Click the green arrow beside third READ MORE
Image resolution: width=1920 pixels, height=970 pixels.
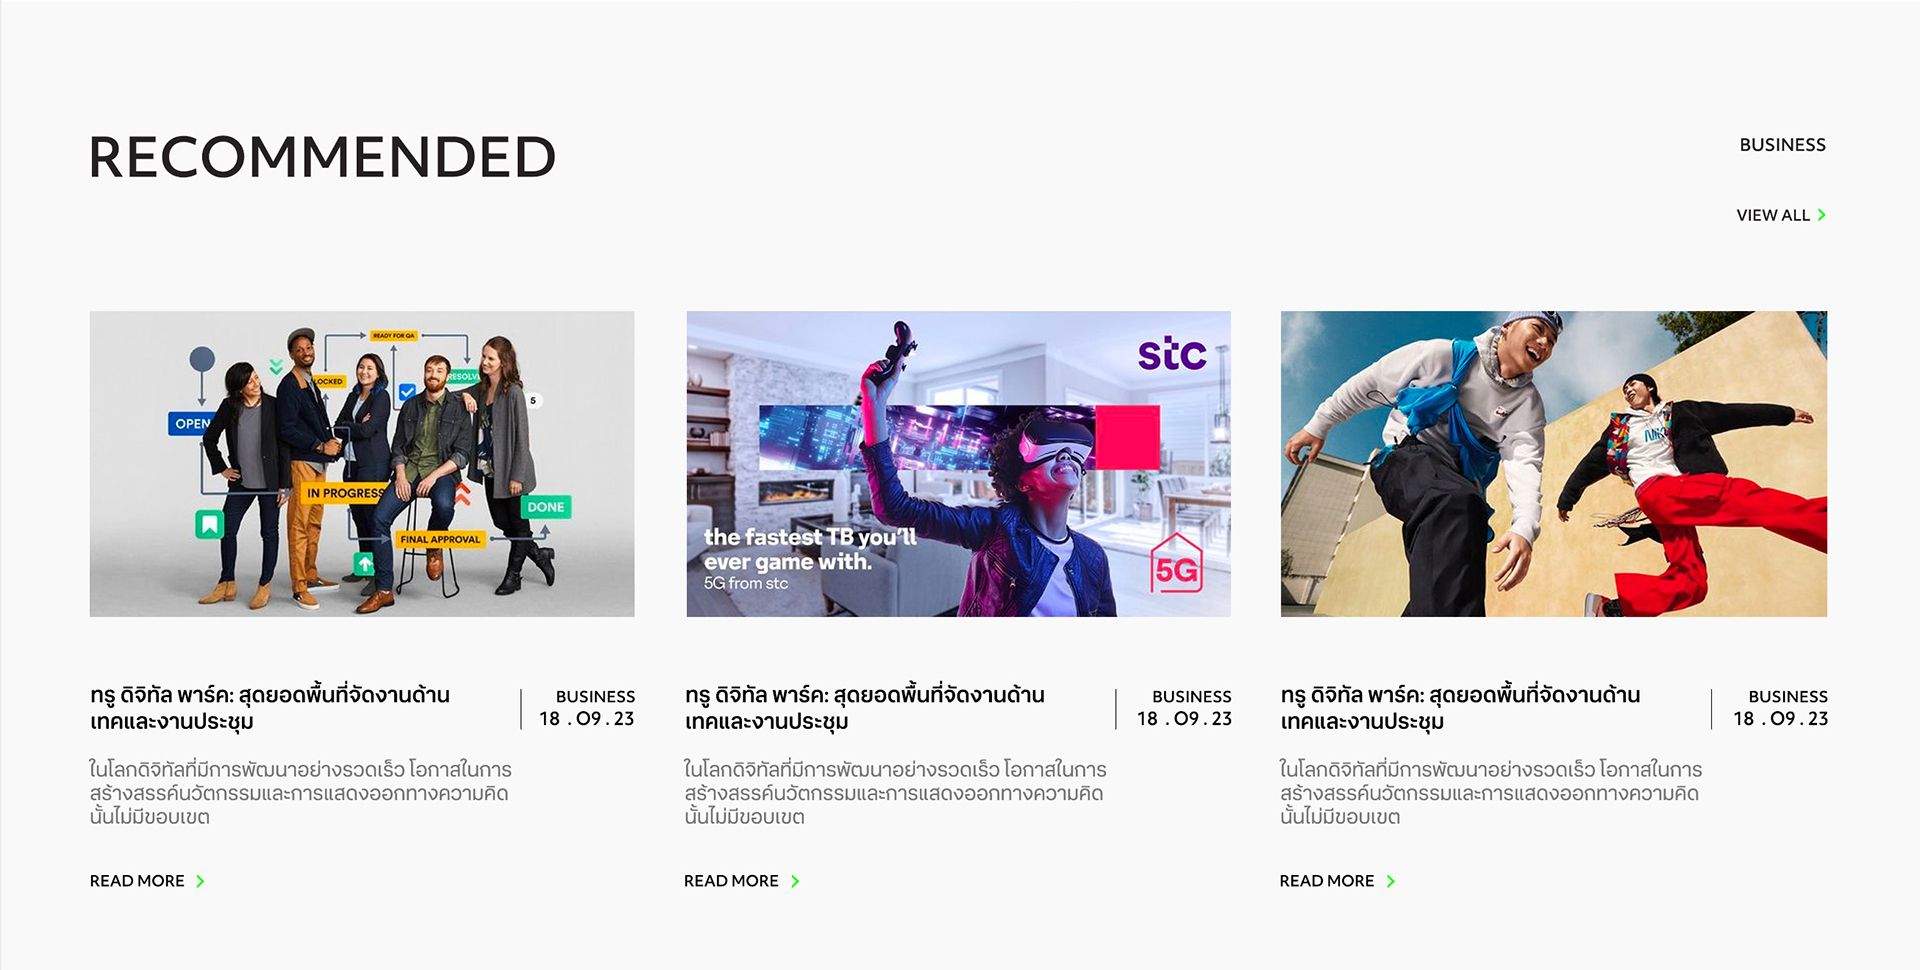pos(1390,881)
